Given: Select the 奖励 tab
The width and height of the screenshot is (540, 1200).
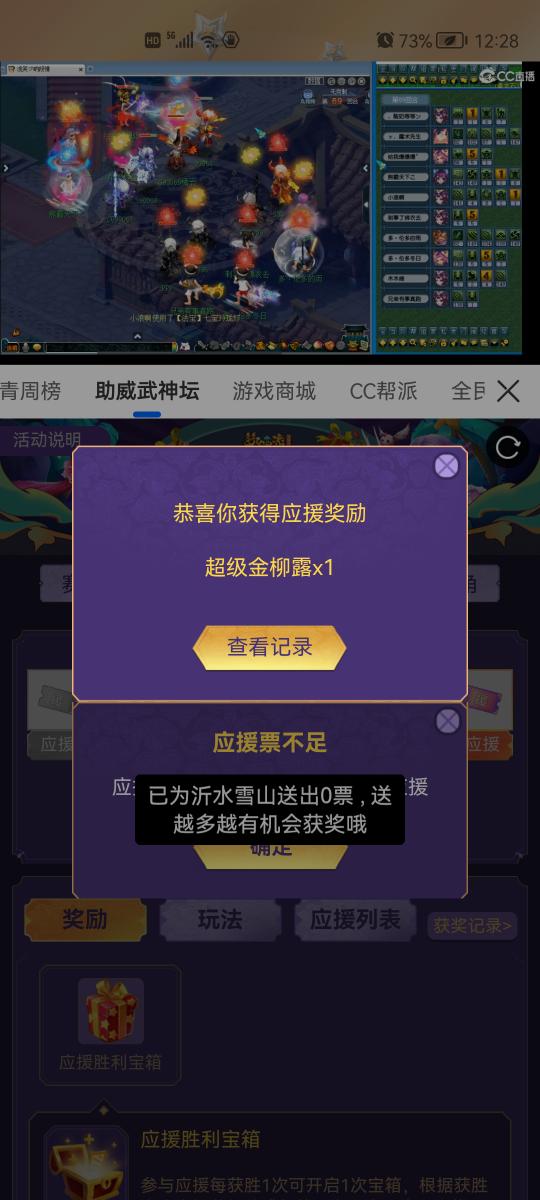Looking at the screenshot, I should [85, 920].
